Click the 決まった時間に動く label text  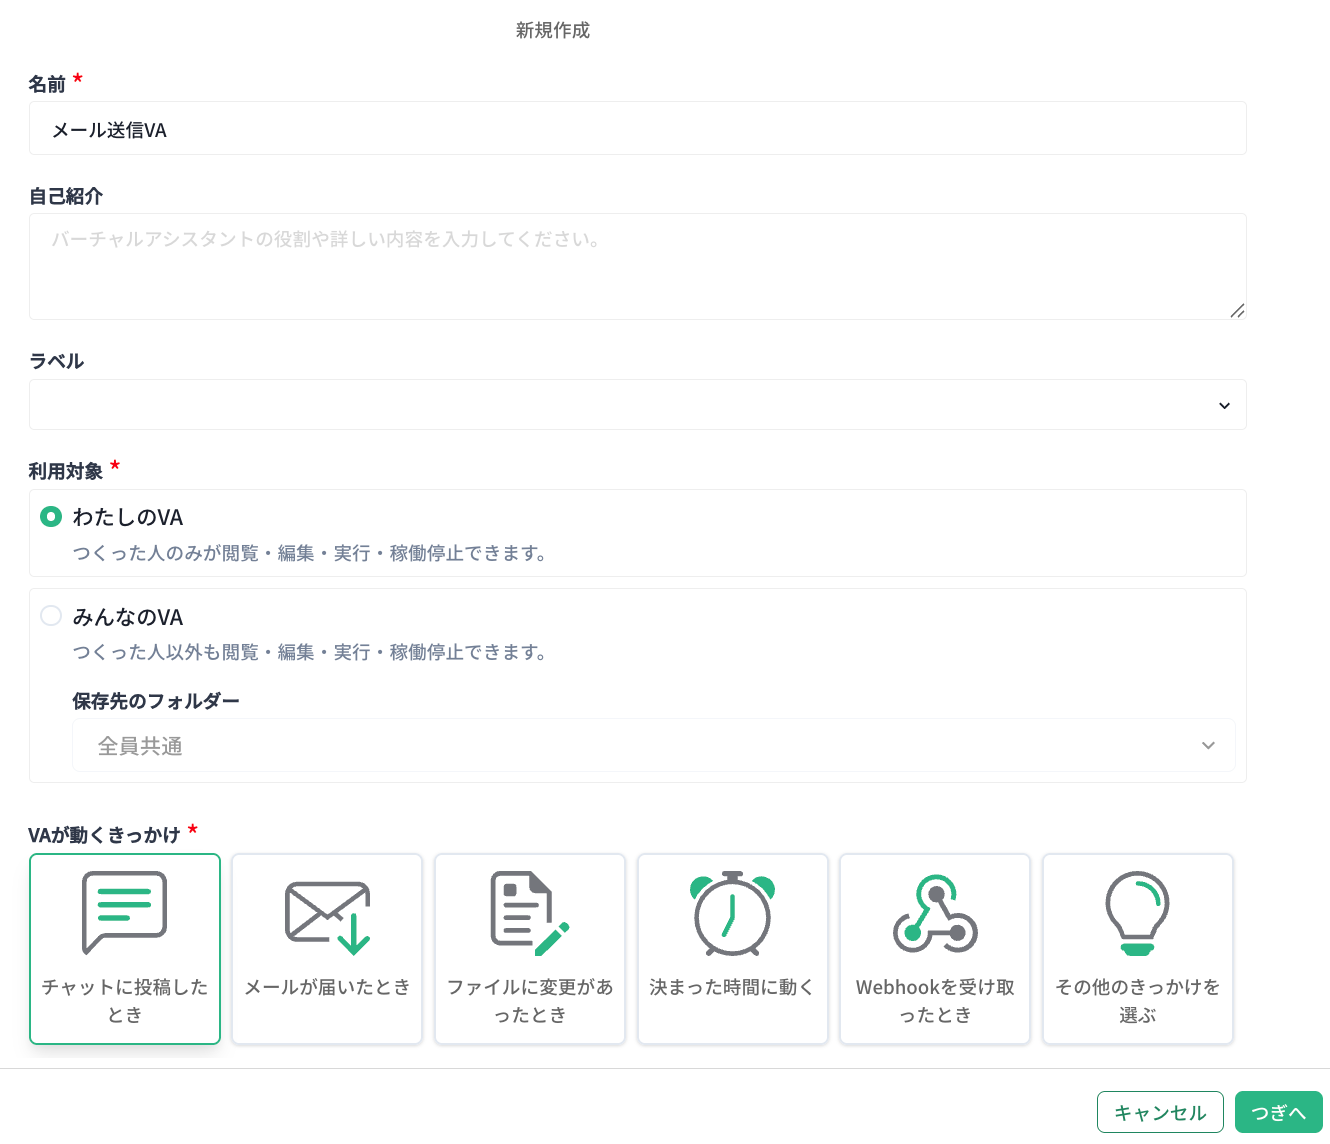732,987
